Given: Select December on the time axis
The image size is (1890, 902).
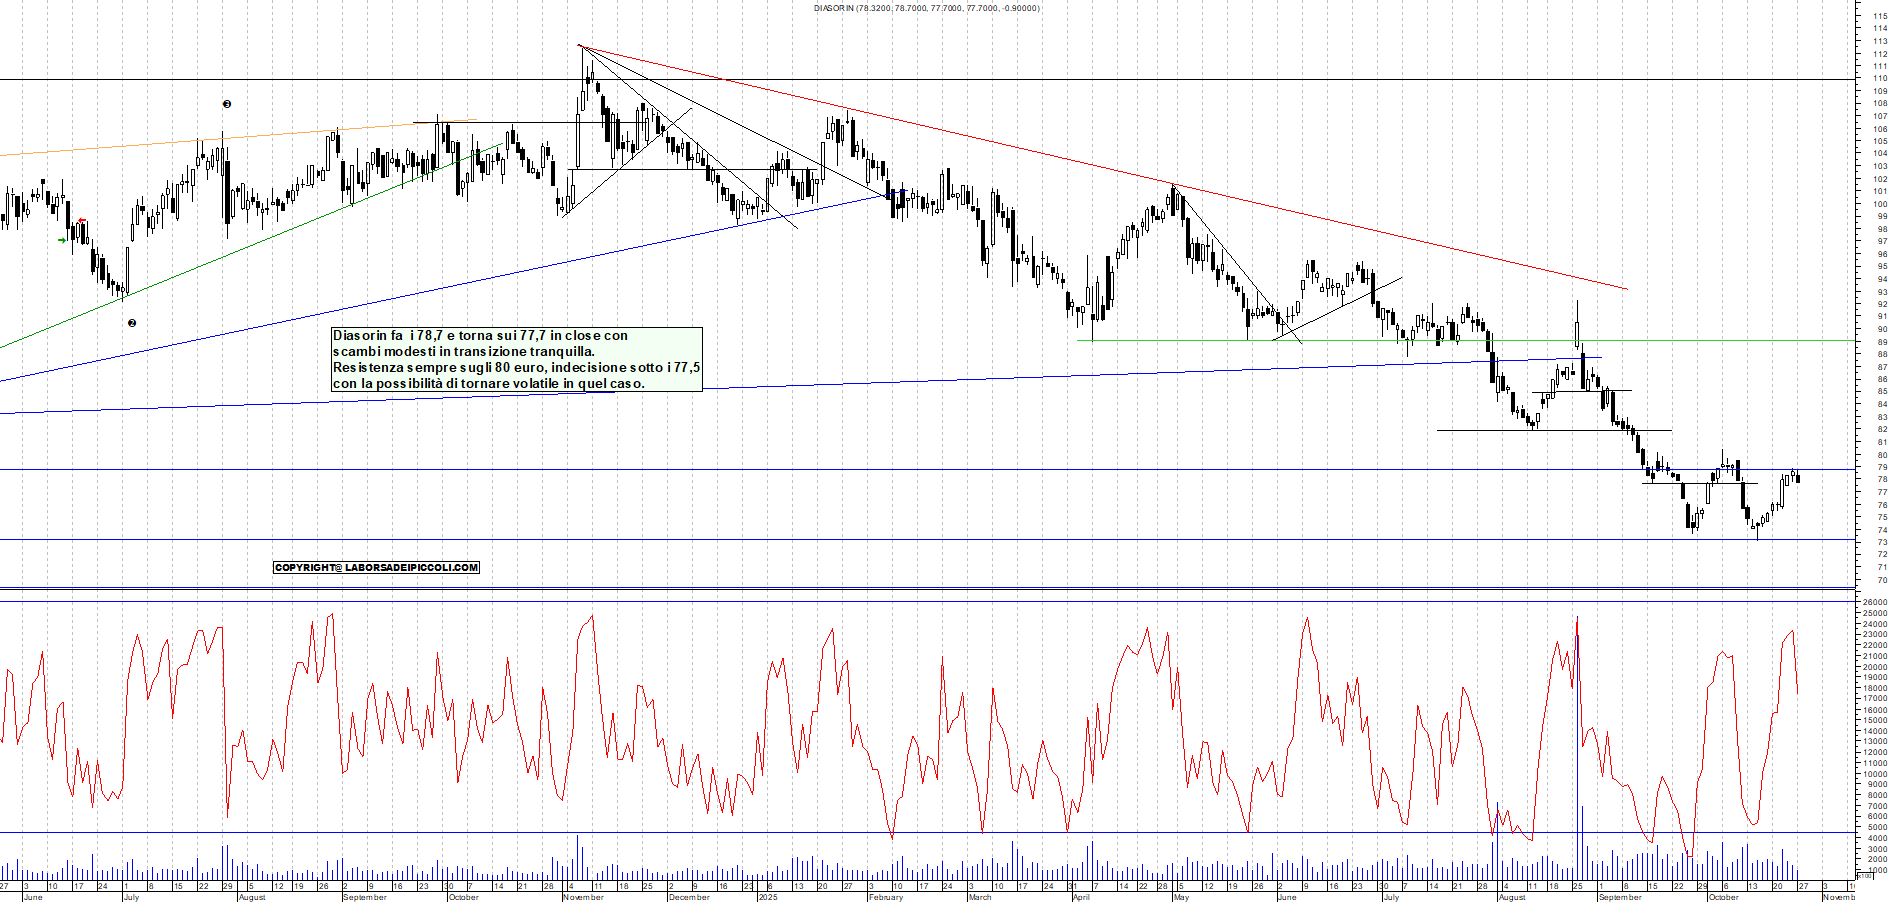Looking at the screenshot, I should (689, 897).
